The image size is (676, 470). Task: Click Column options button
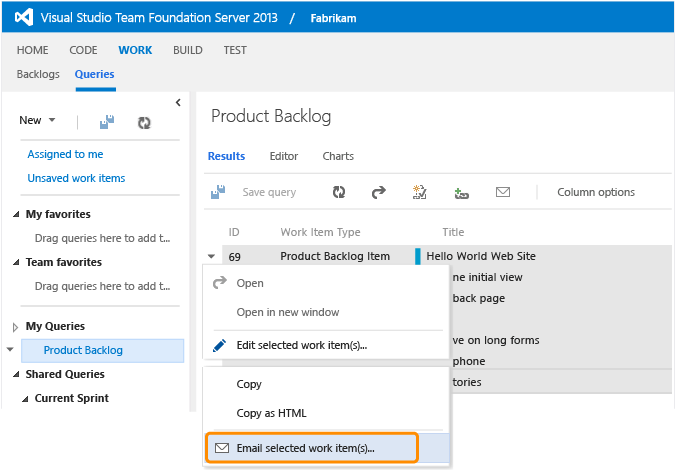(596, 192)
